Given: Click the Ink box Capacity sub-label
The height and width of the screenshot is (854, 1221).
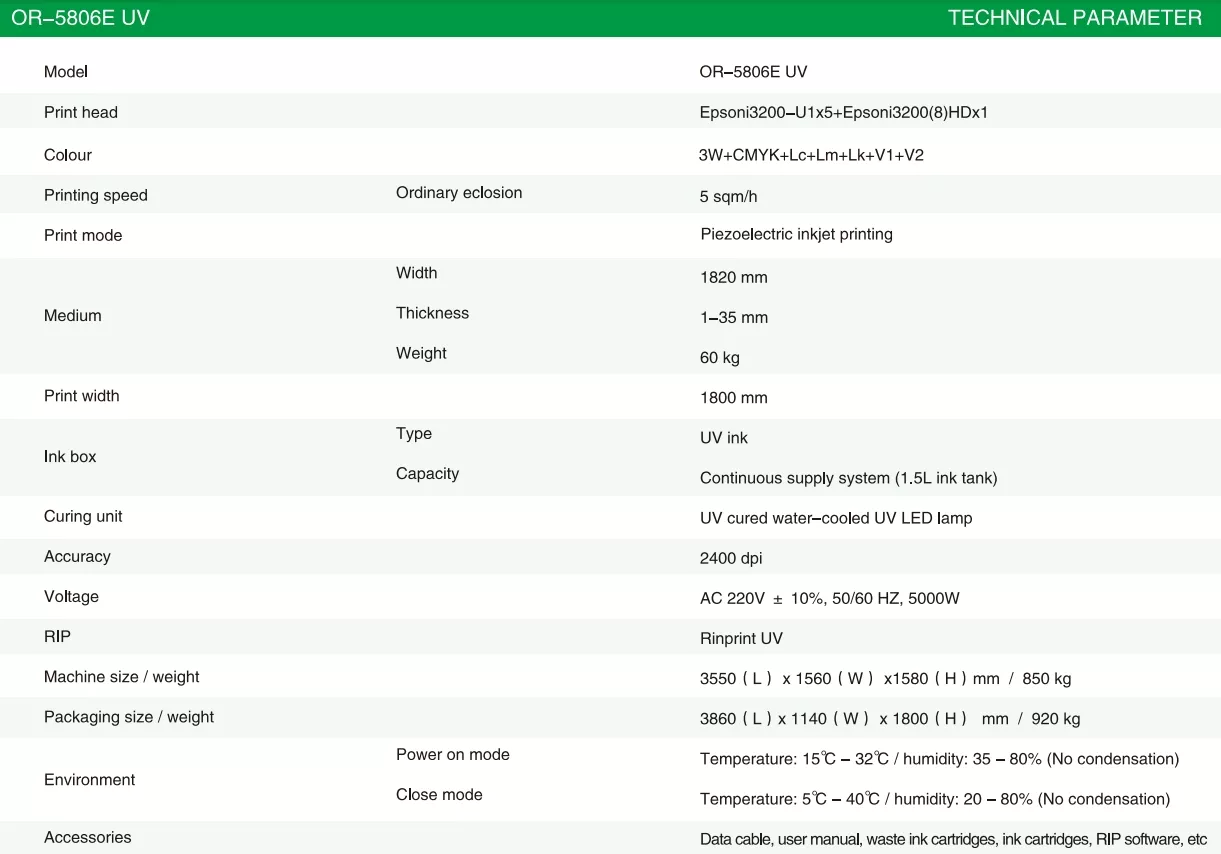Looking at the screenshot, I should [x=427, y=474].
